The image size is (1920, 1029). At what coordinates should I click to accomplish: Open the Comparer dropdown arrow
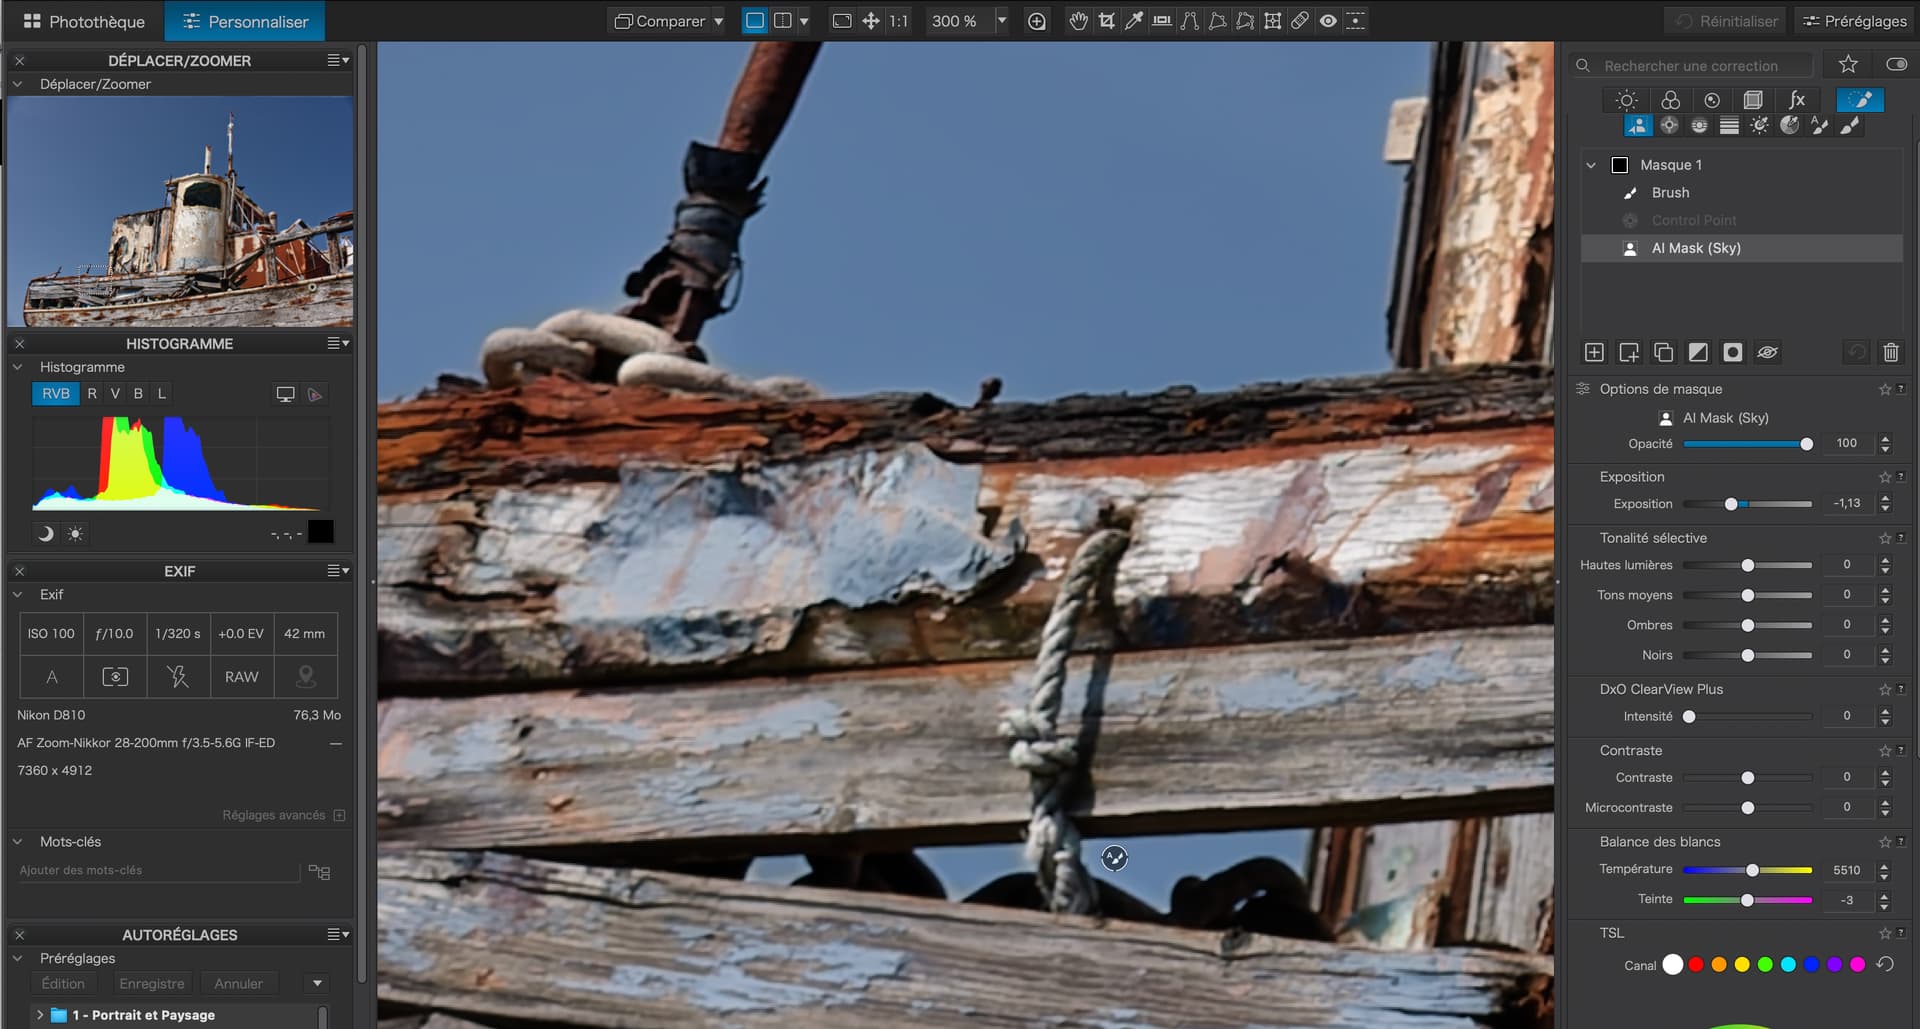pos(718,21)
